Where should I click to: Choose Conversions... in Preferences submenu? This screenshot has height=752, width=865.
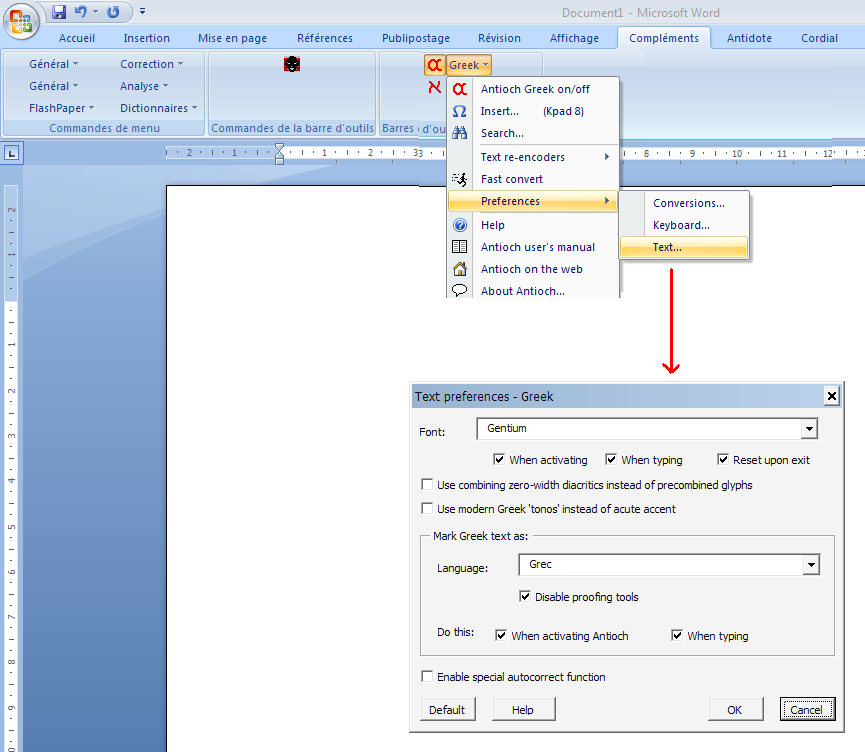point(684,203)
